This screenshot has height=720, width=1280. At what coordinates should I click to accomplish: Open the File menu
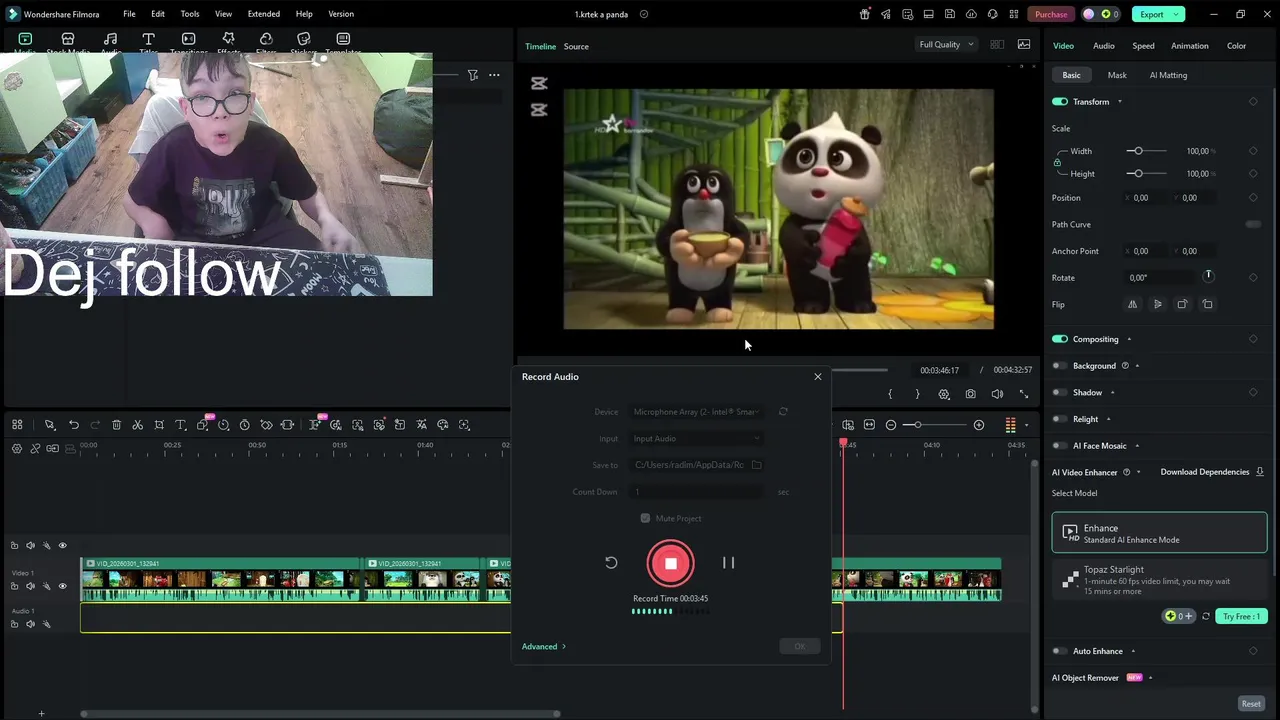click(129, 14)
